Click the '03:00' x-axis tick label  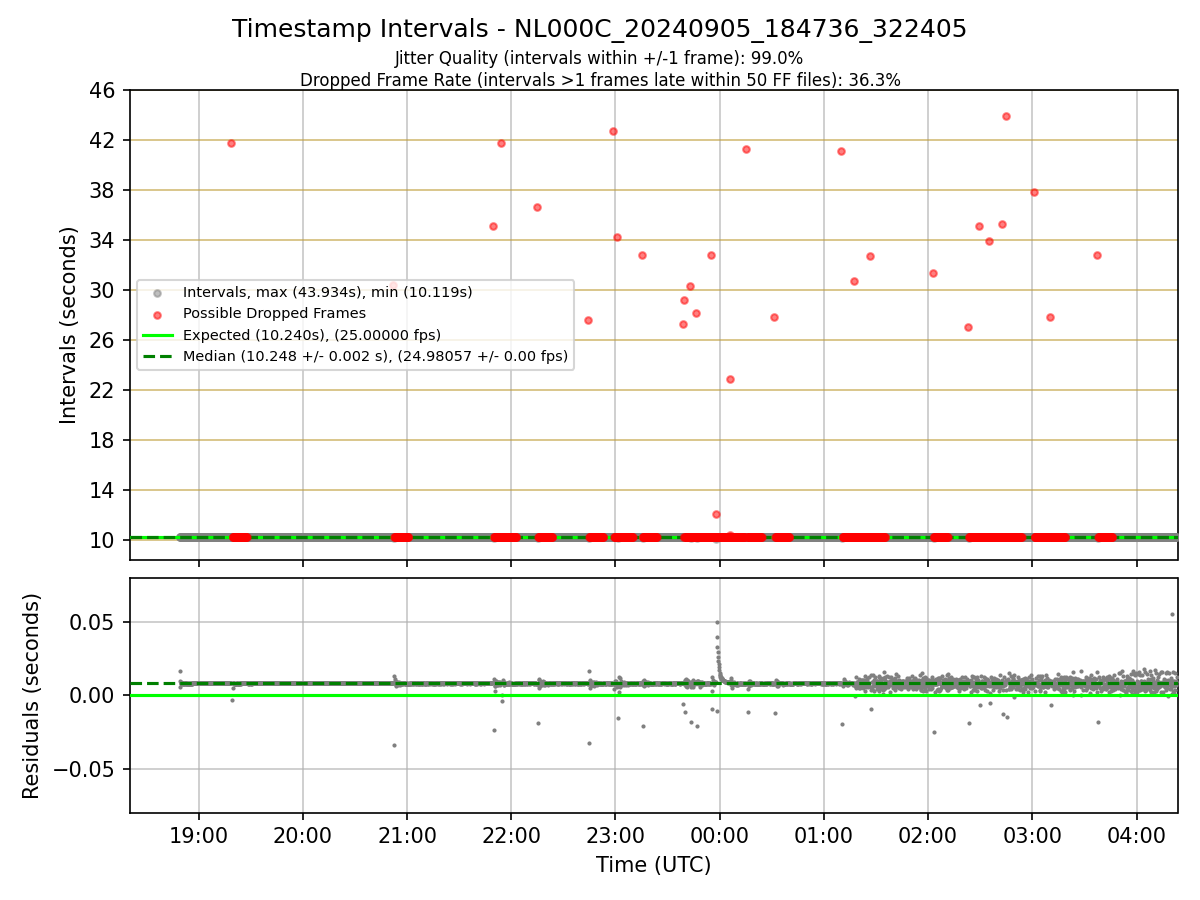tap(1032, 837)
